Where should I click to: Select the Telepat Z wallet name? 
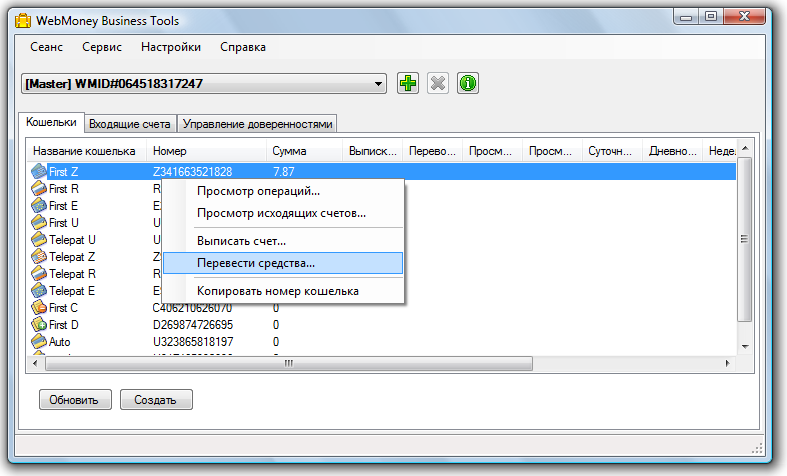coord(72,257)
